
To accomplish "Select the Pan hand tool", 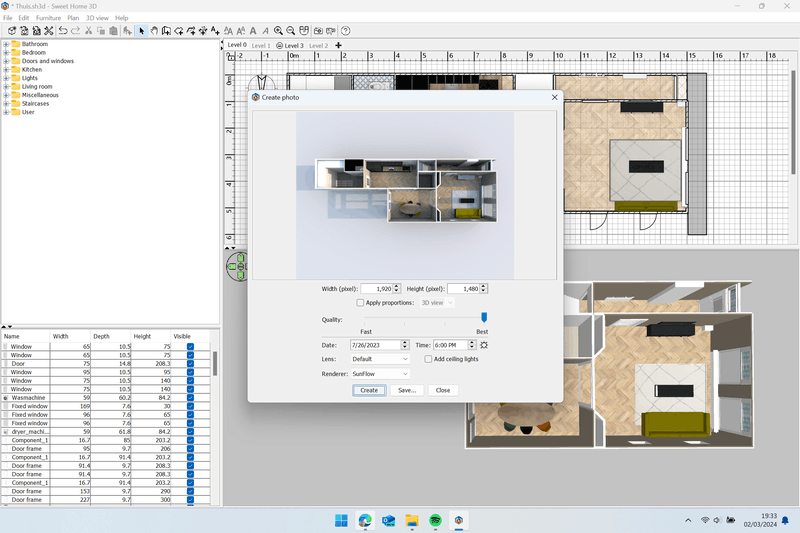I will point(154,31).
